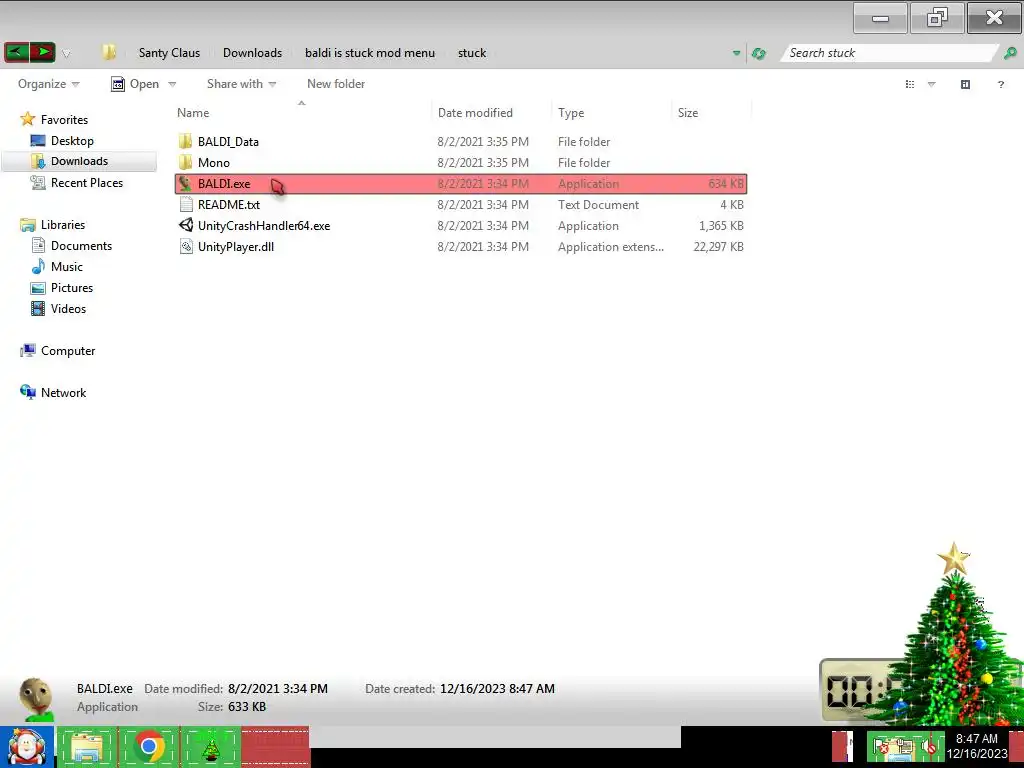The width and height of the screenshot is (1024, 768).
Task: Go forward with the green right arrow
Action: 42,52
